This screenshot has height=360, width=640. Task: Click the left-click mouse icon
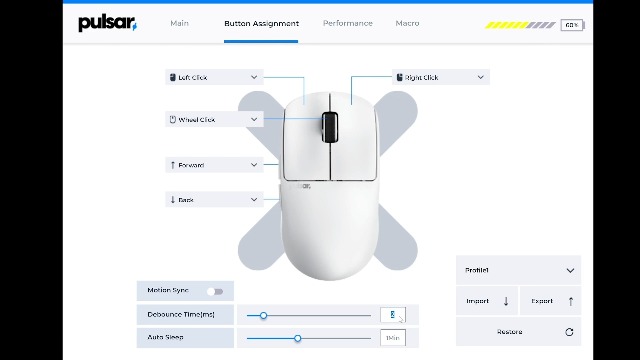pos(173,77)
